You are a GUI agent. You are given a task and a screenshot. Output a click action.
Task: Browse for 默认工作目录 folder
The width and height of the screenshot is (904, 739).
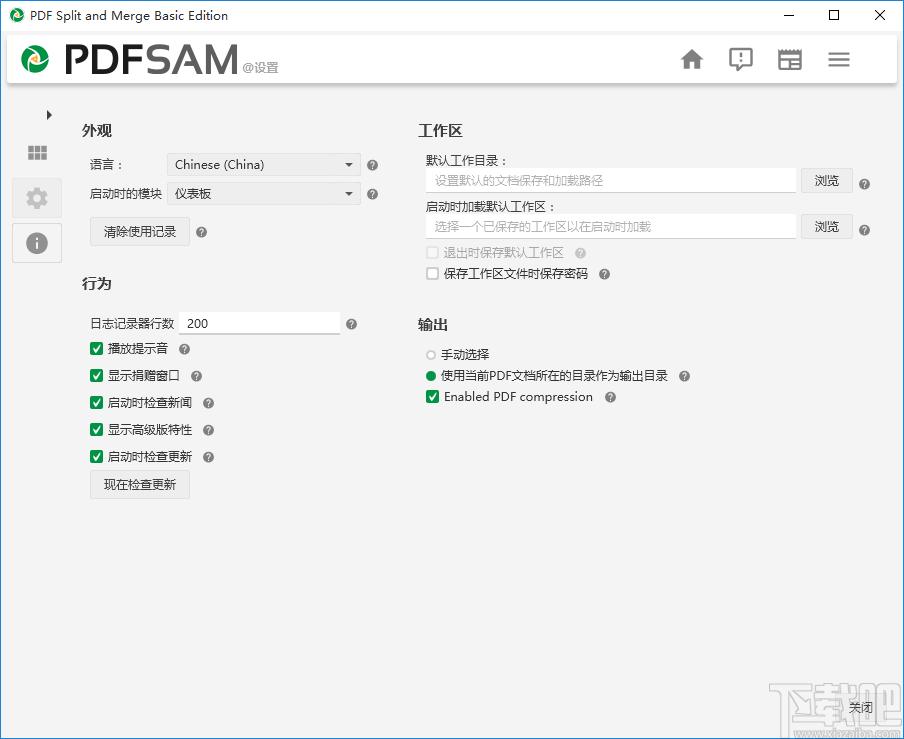point(826,180)
